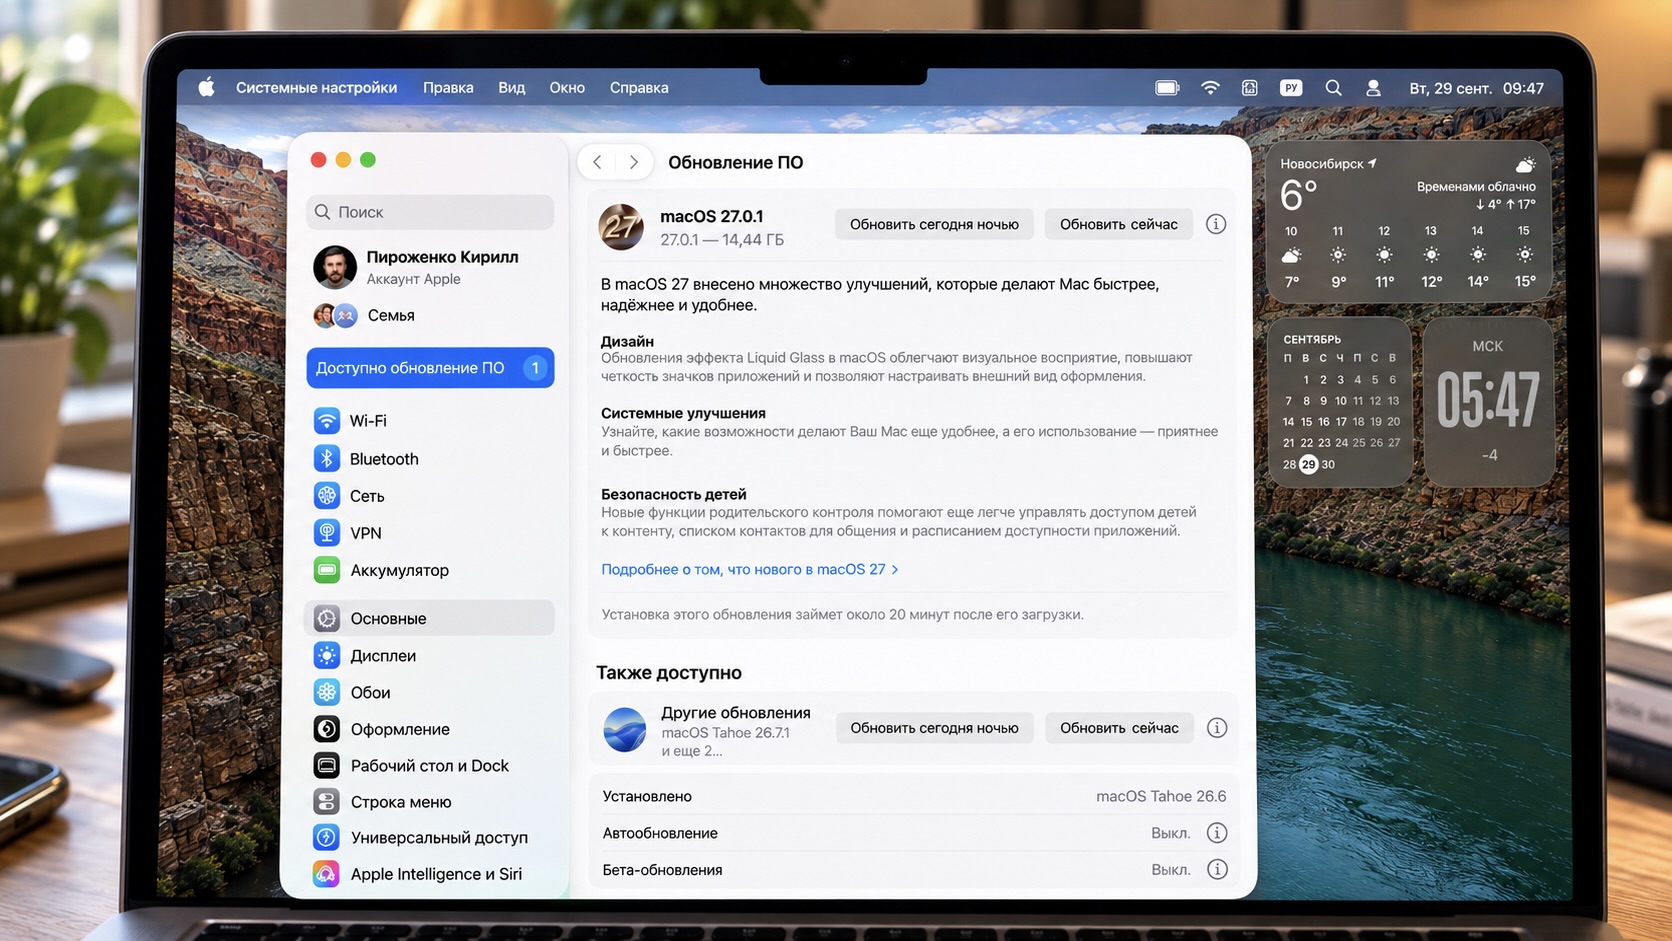Open Bluetooth settings icon in sidebar

pos(327,458)
